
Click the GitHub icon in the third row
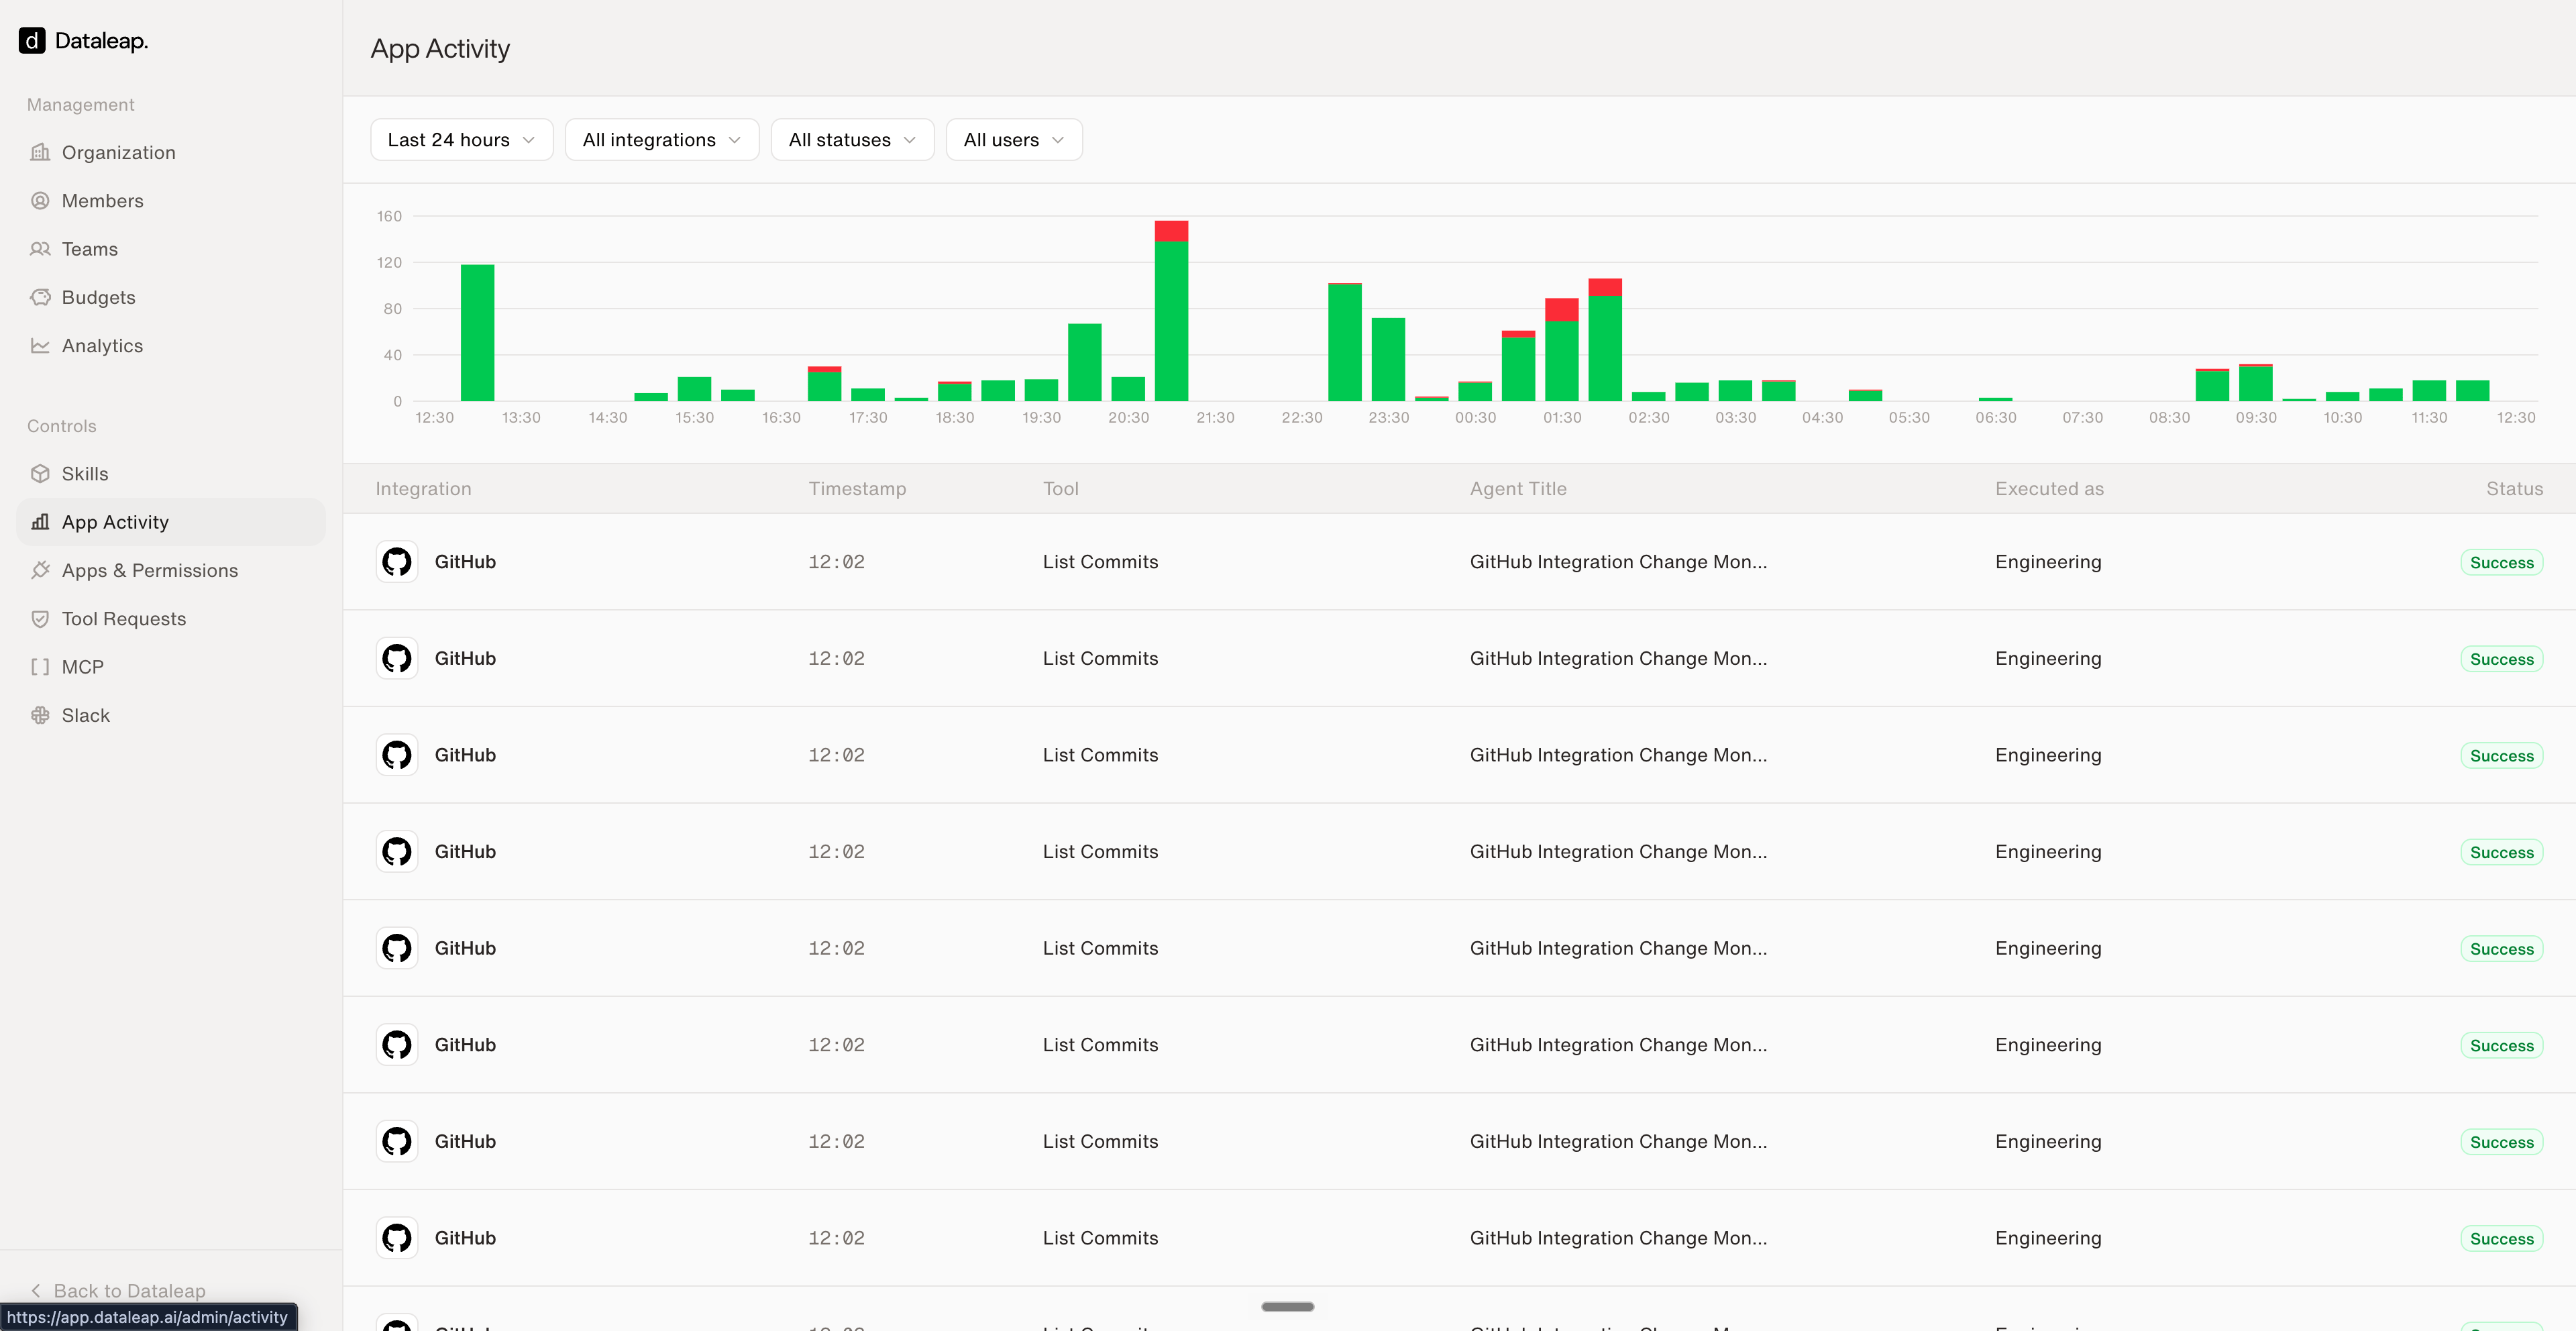[397, 755]
